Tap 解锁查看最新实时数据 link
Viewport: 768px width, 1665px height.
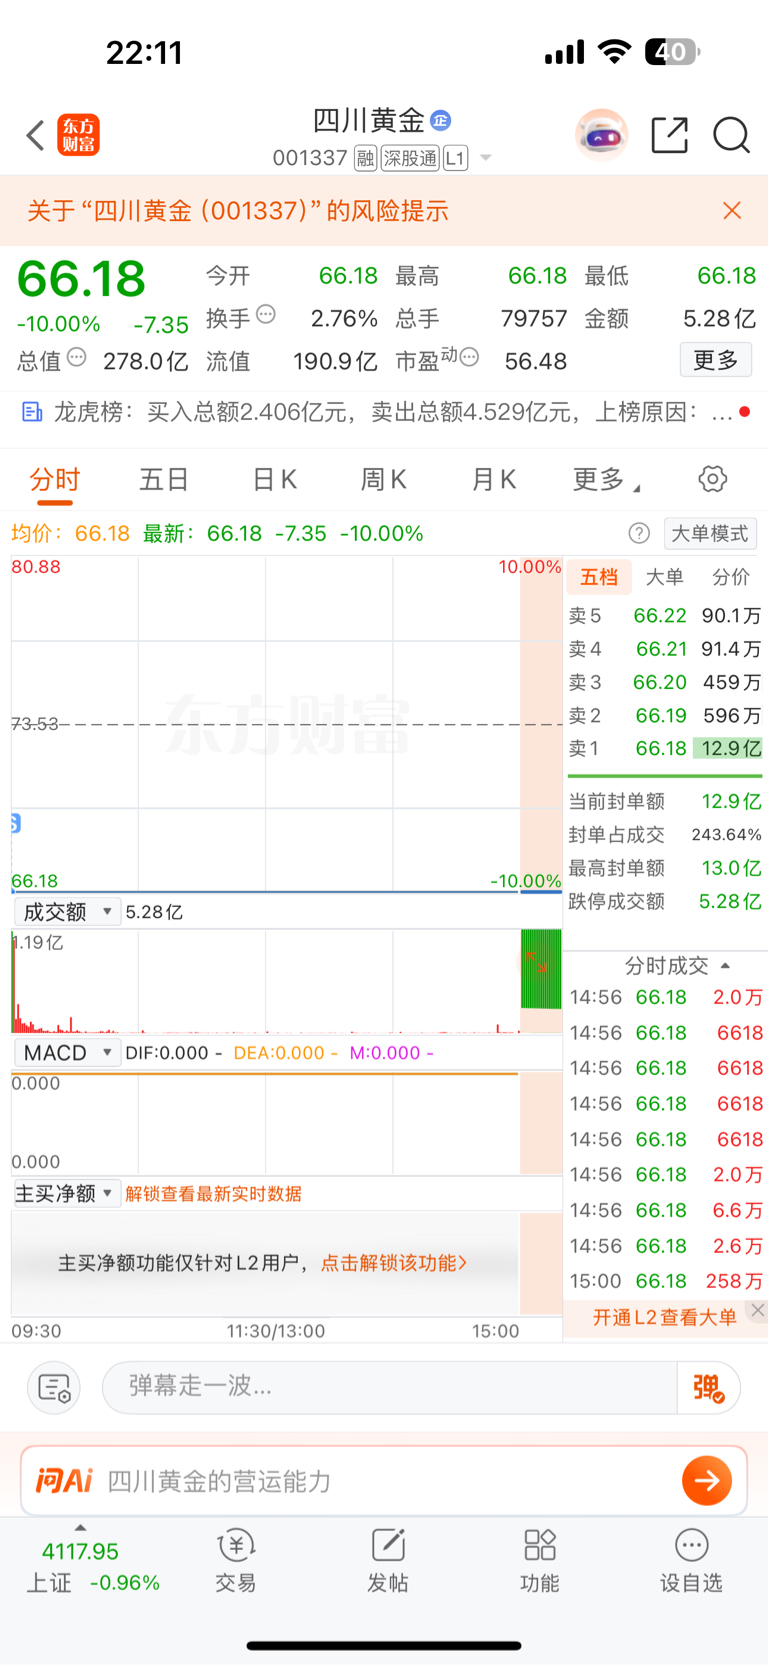click(213, 1194)
